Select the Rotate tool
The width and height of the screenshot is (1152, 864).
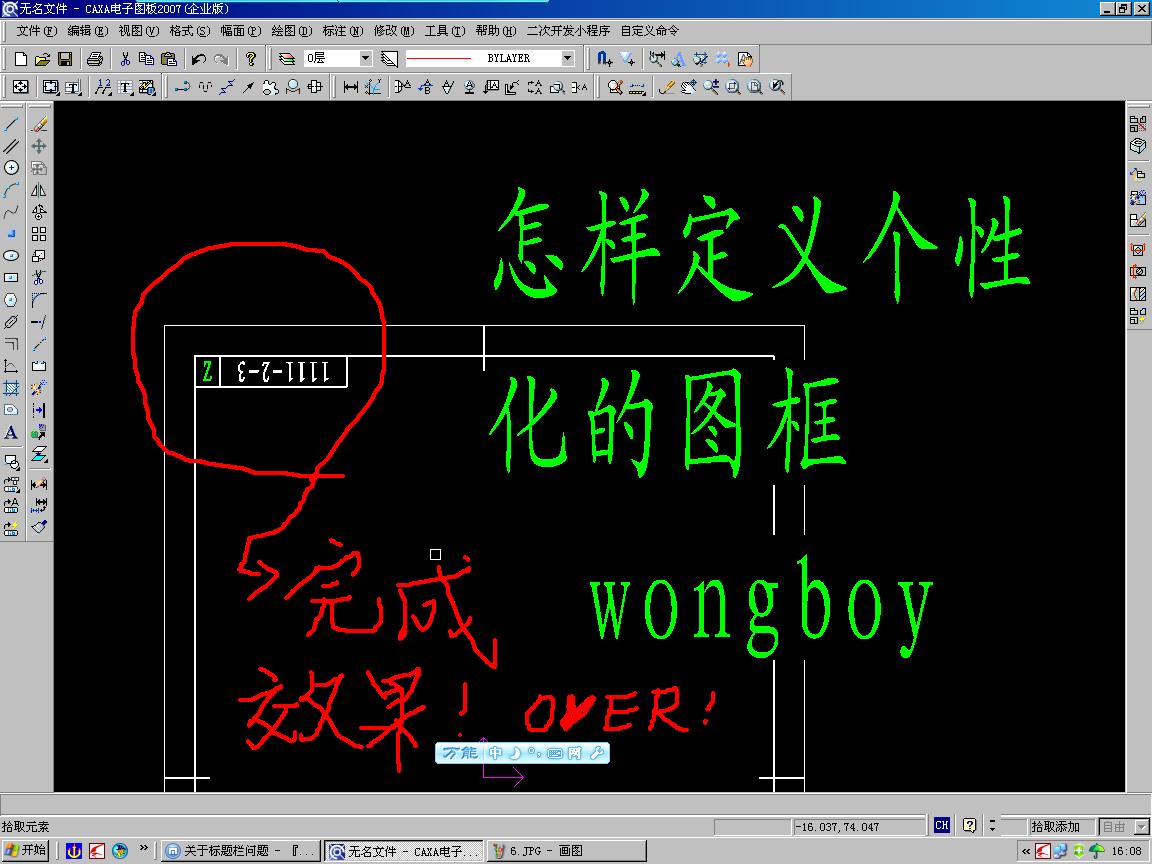[39, 212]
